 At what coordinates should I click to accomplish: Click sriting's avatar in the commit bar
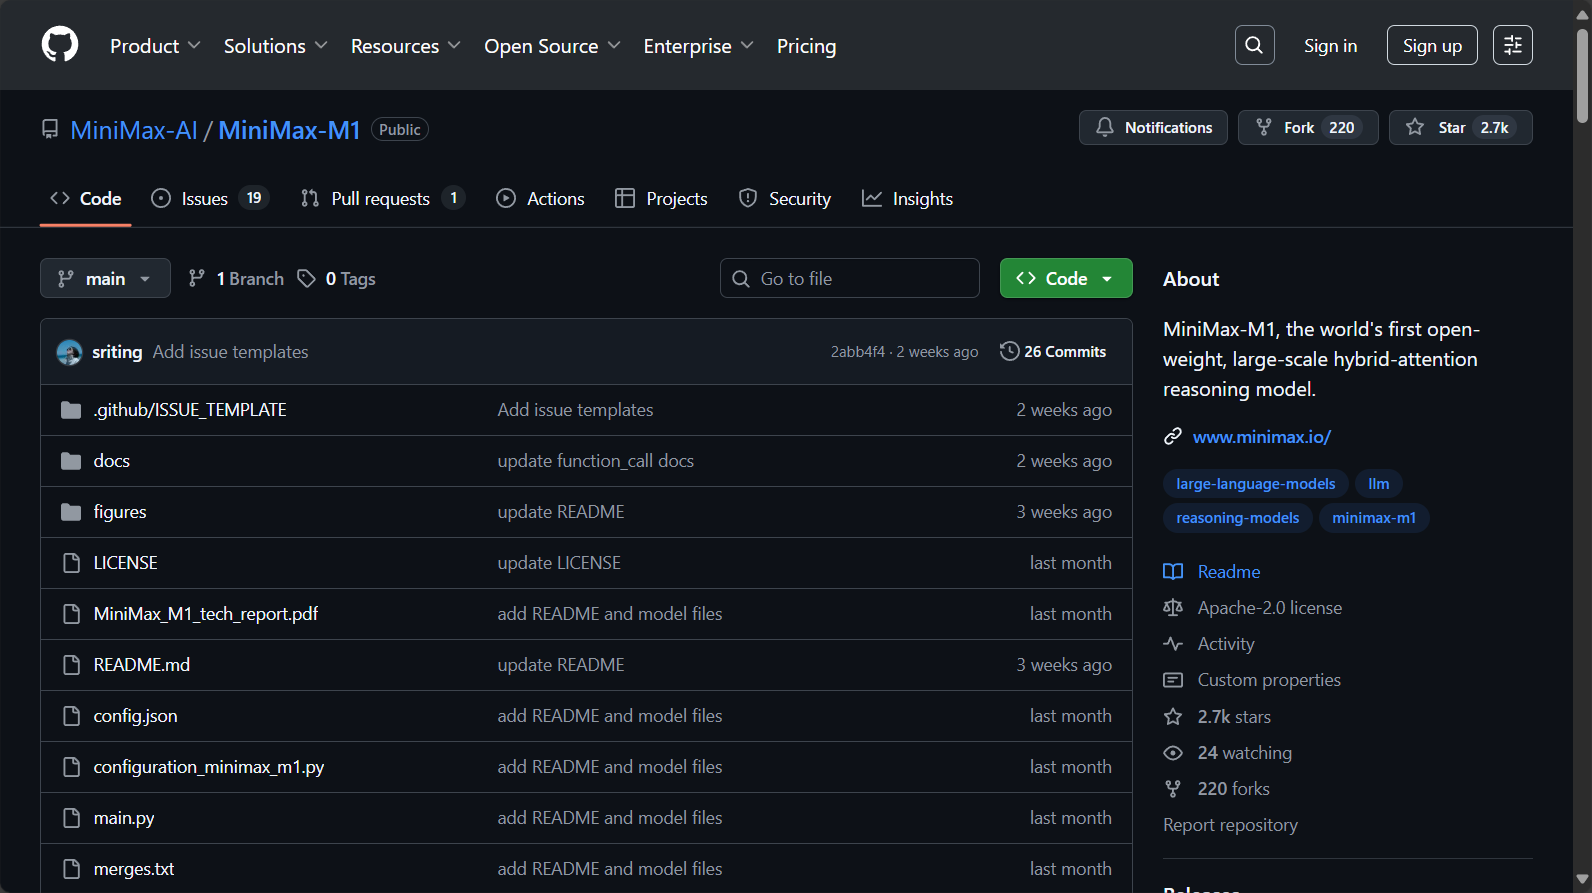tap(69, 352)
